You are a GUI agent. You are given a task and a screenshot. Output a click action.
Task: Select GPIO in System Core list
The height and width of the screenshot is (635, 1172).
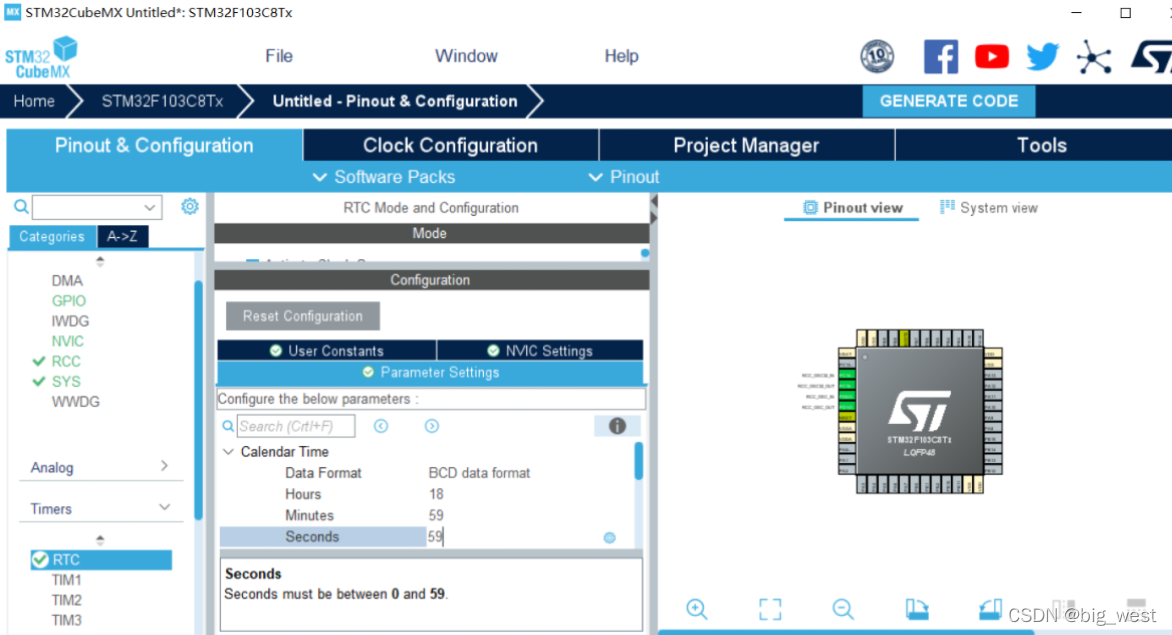[69, 300]
